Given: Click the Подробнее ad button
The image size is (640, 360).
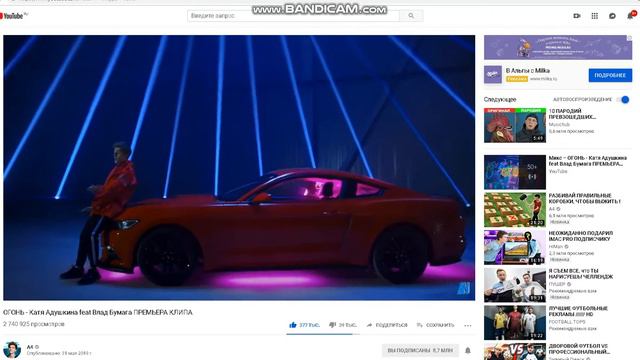Looking at the screenshot, I should (x=610, y=76).
